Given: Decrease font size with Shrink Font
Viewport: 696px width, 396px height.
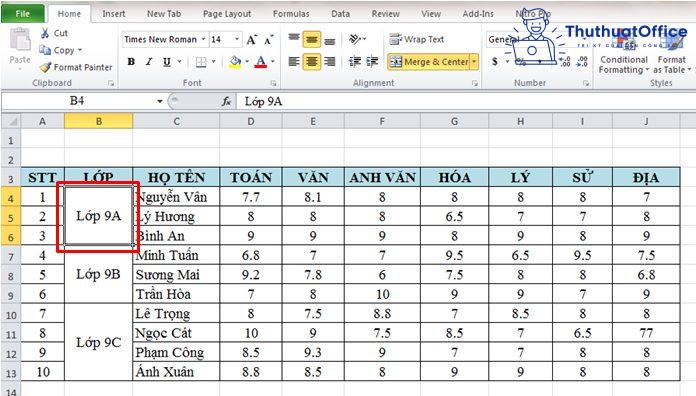Looking at the screenshot, I should [268, 40].
